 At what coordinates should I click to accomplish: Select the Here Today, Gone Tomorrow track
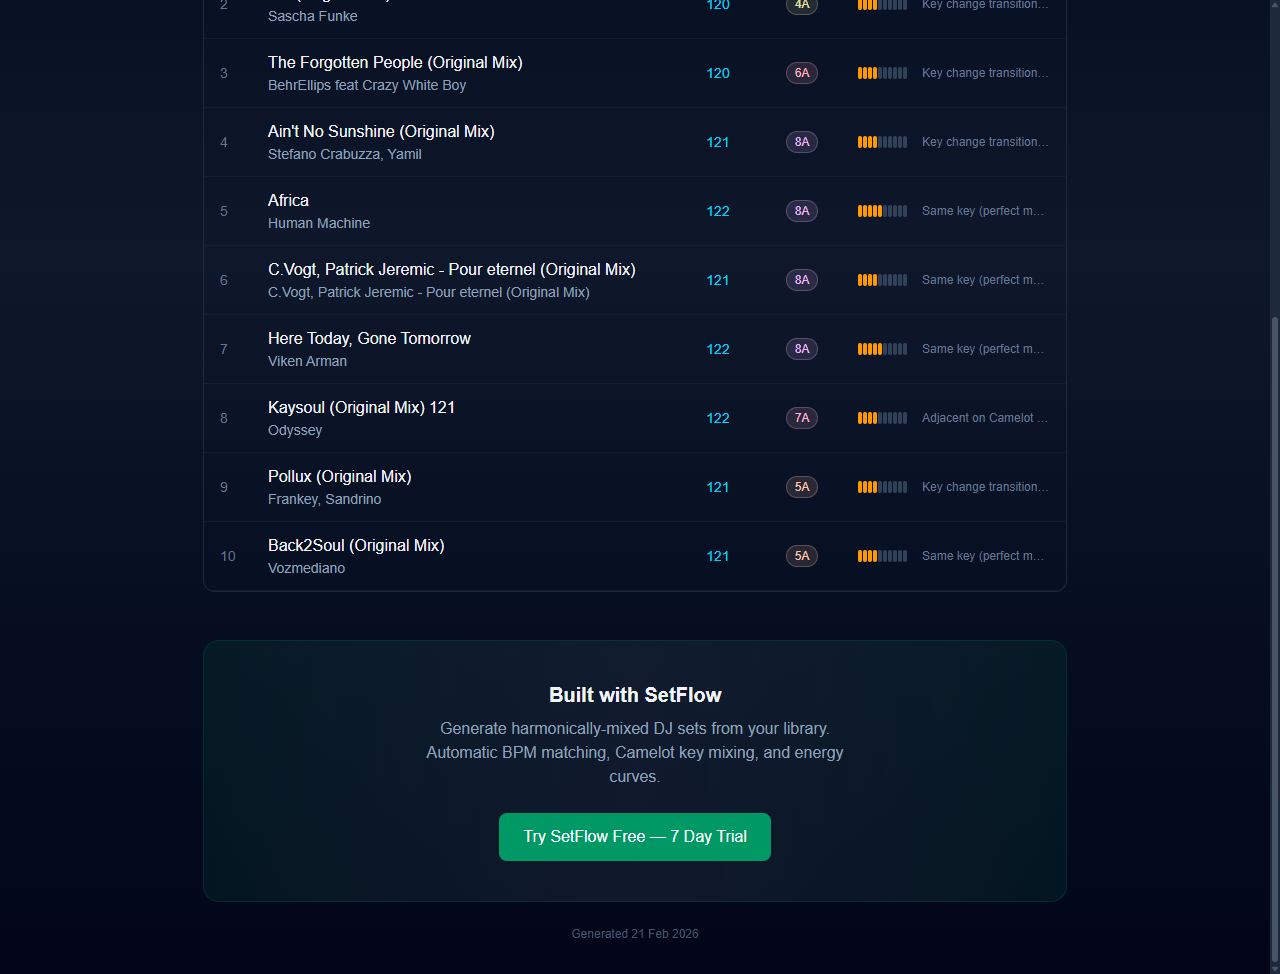(369, 338)
